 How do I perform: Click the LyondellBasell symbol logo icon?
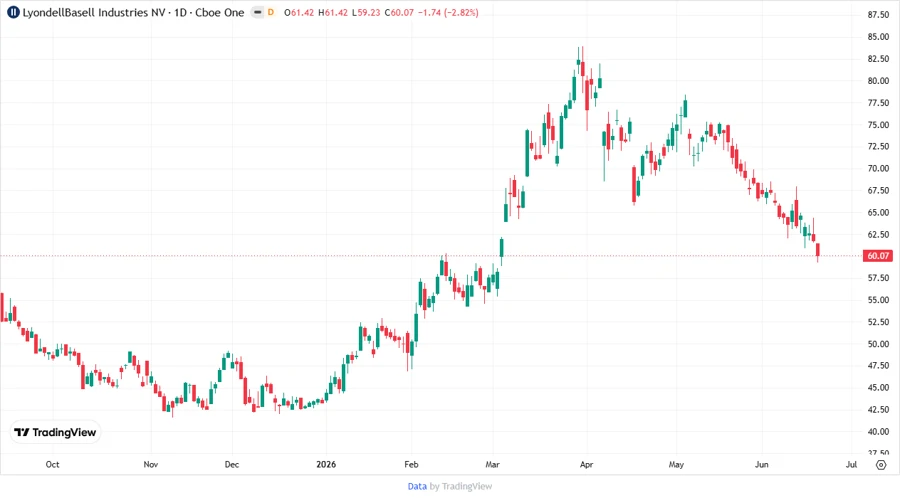click(x=13, y=12)
